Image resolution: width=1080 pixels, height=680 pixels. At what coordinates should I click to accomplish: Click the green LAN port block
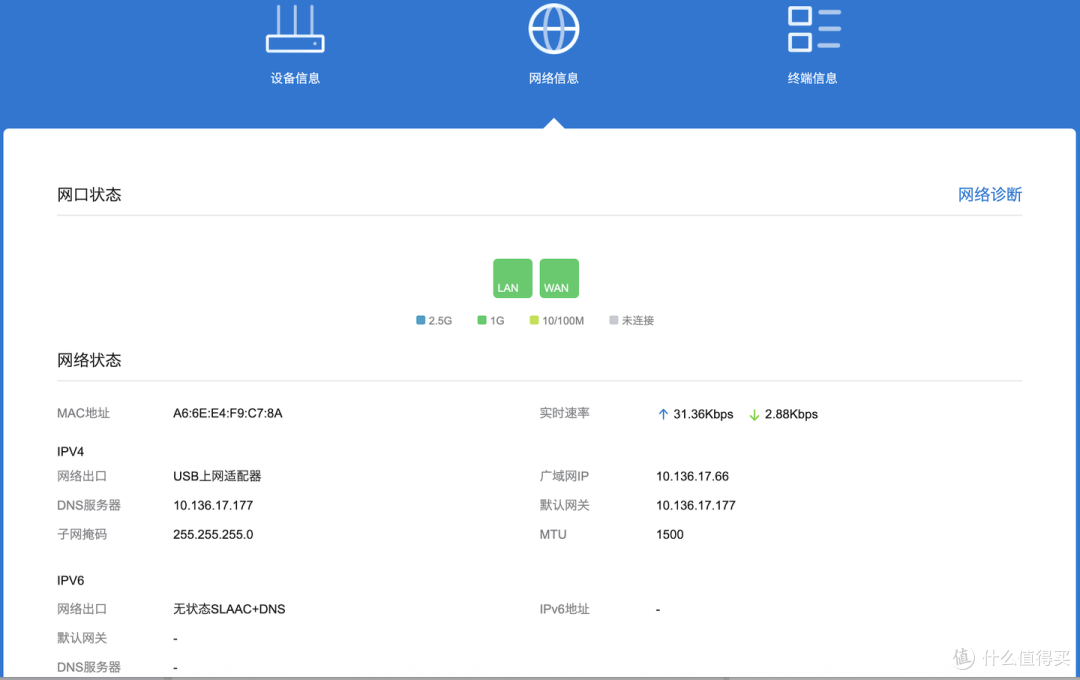coord(512,278)
